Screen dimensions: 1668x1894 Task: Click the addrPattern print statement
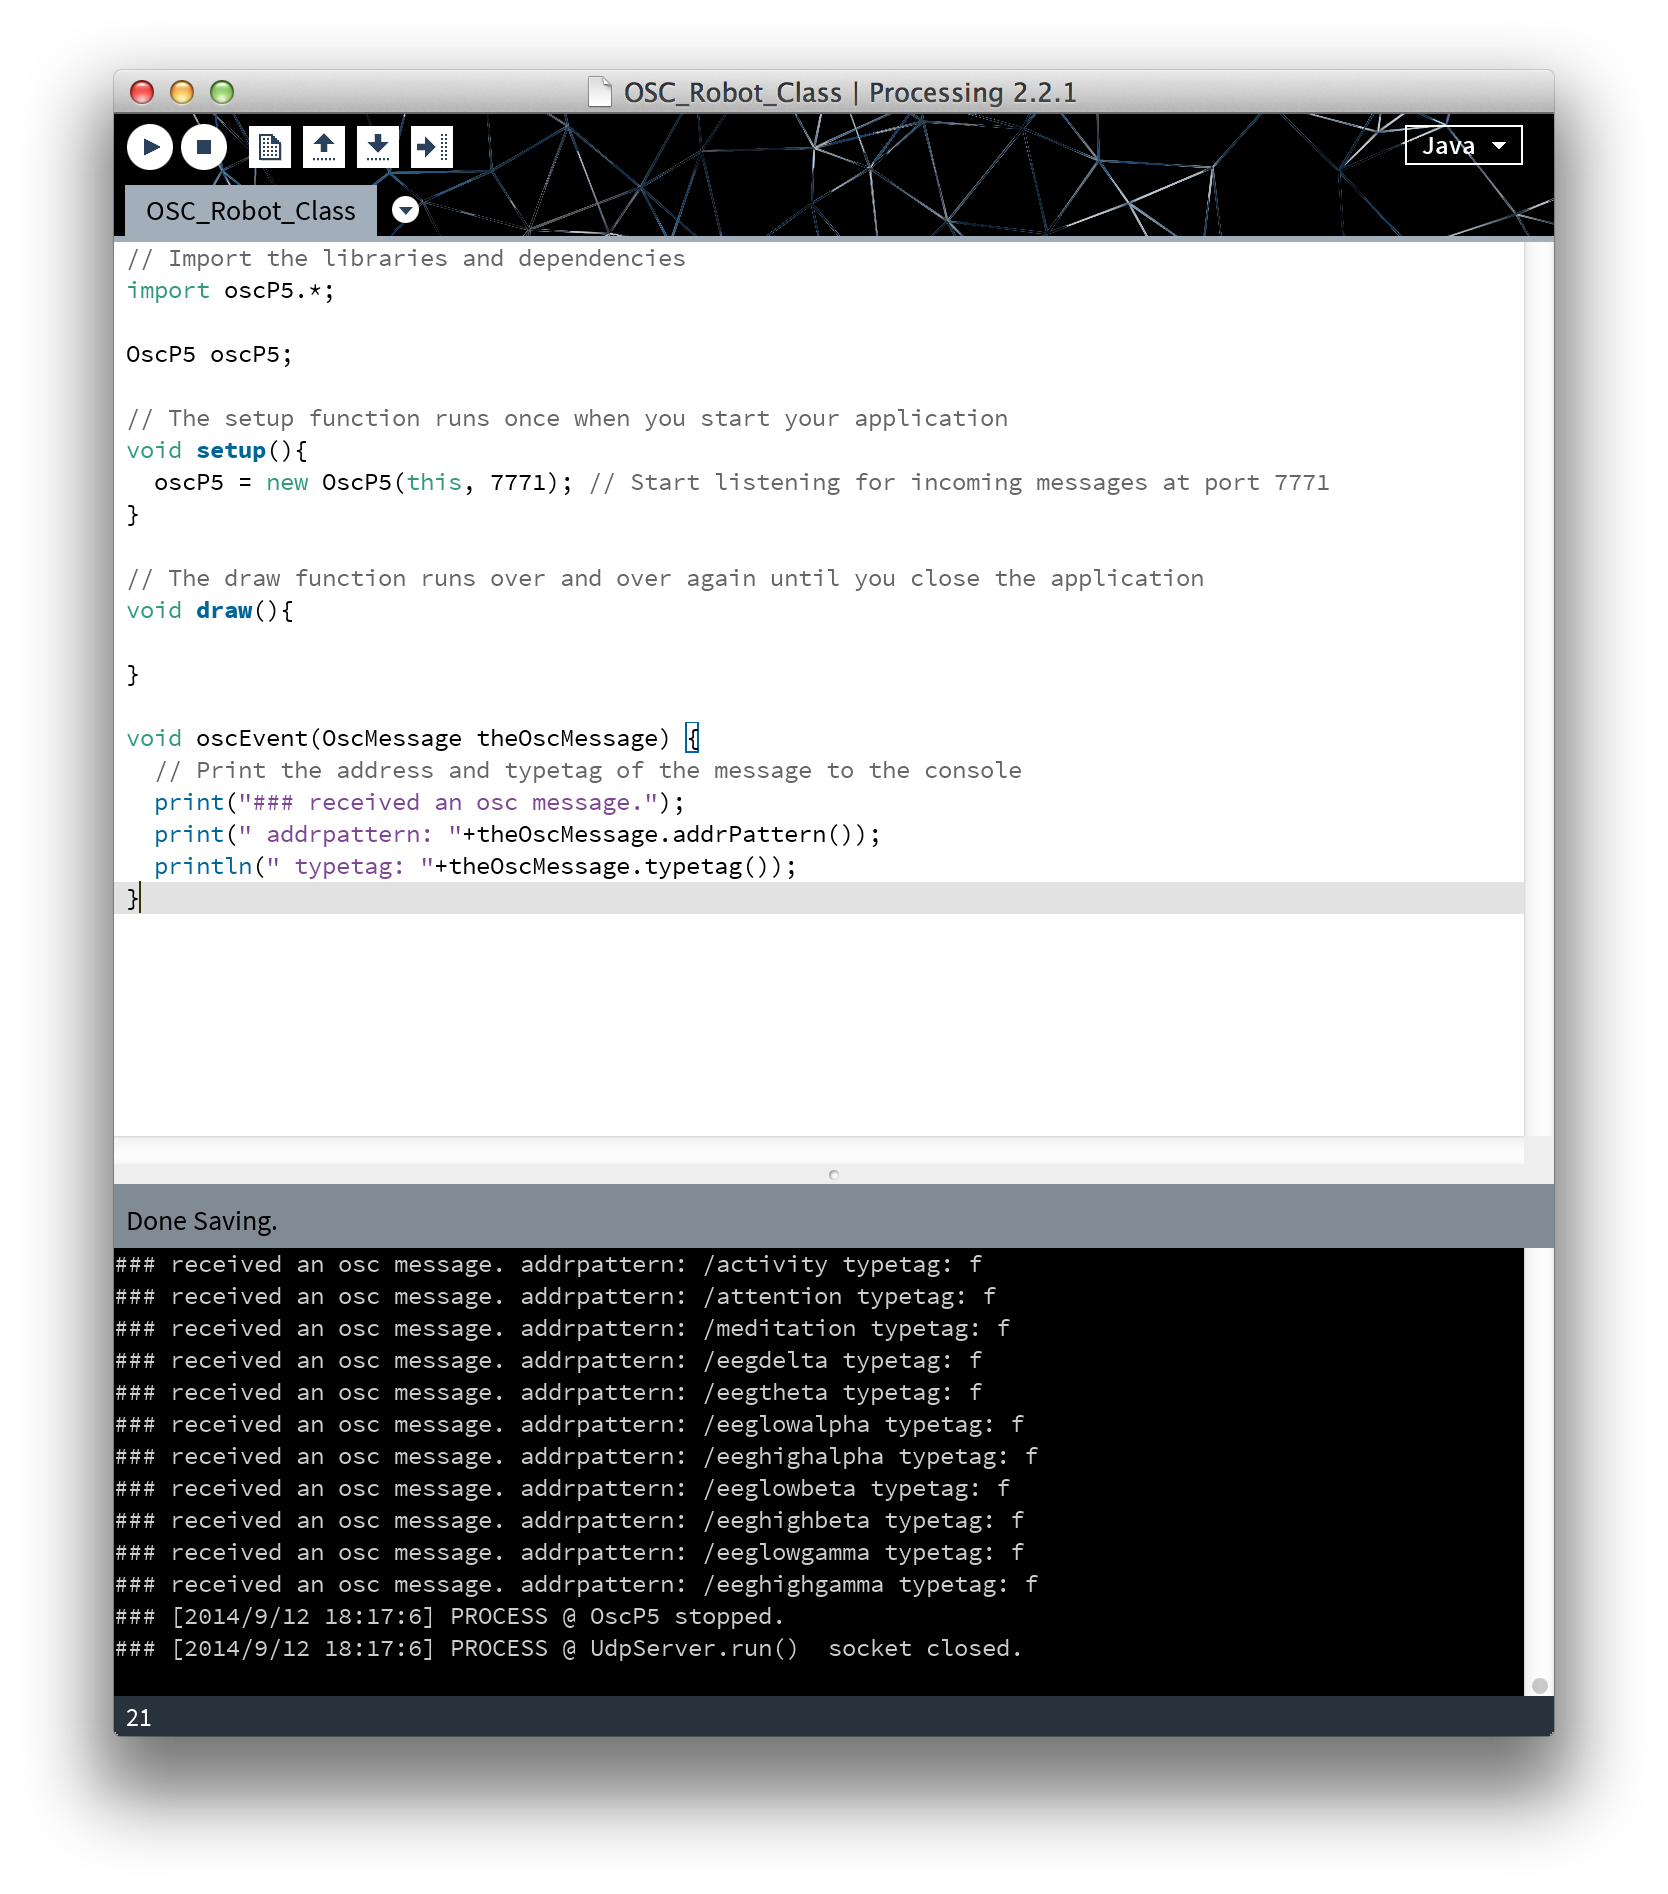point(517,835)
